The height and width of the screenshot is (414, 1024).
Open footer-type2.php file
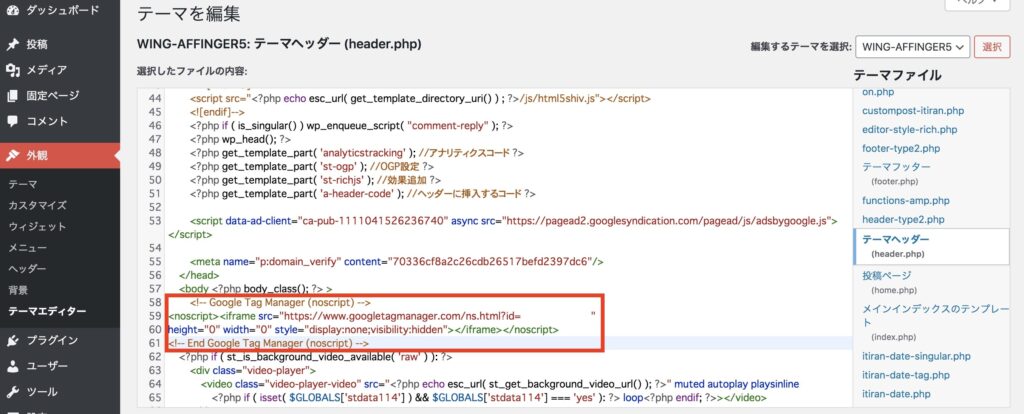coord(901,149)
